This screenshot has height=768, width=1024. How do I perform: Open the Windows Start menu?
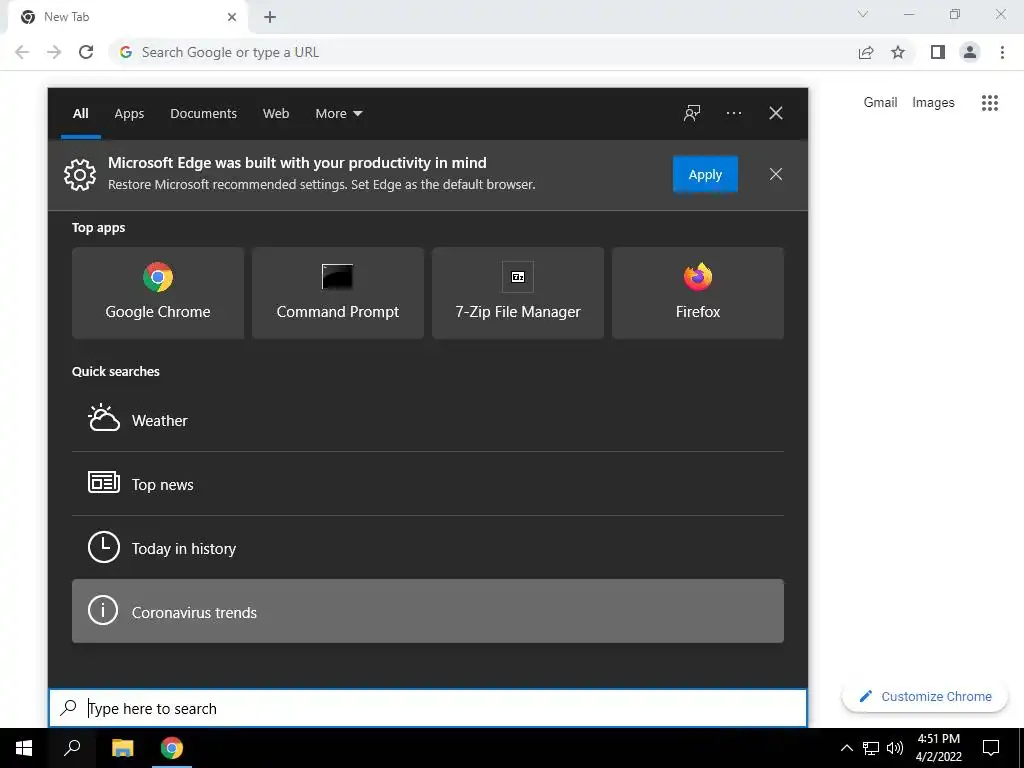pos(24,748)
